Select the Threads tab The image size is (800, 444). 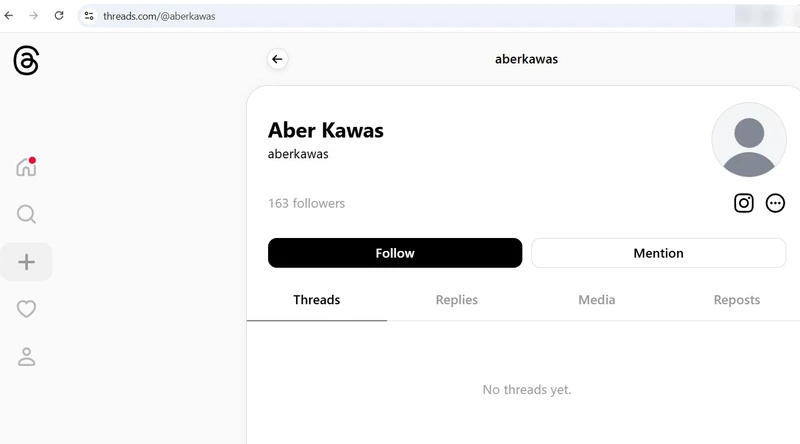[316, 300]
